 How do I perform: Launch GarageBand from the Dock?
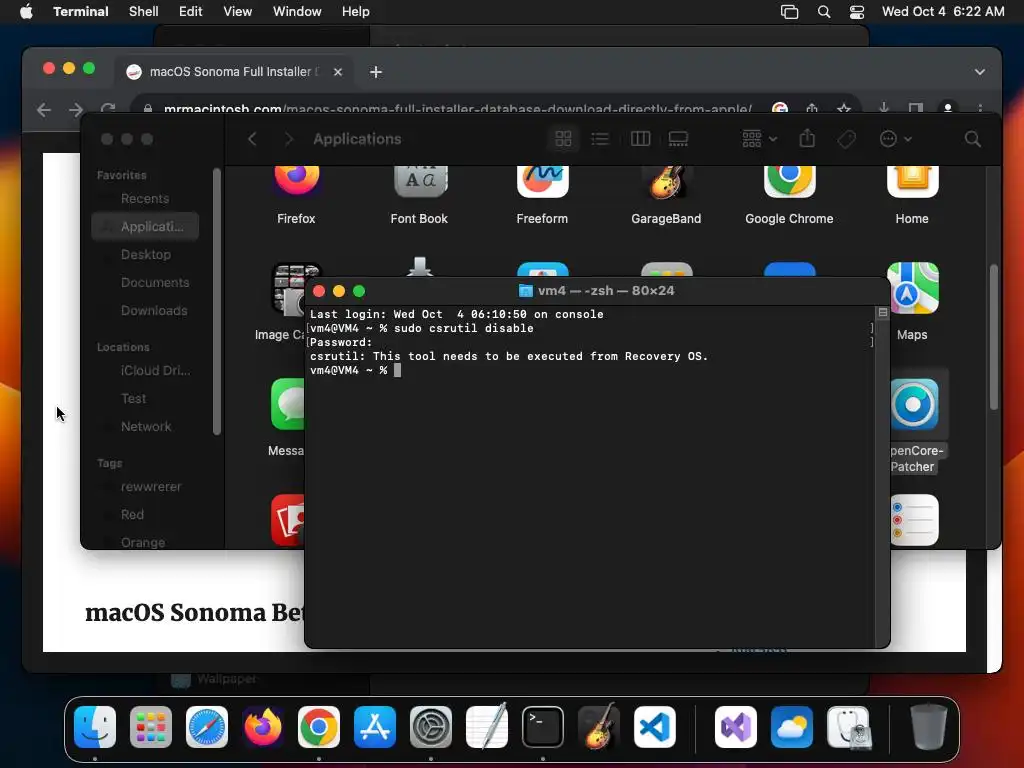coord(599,727)
